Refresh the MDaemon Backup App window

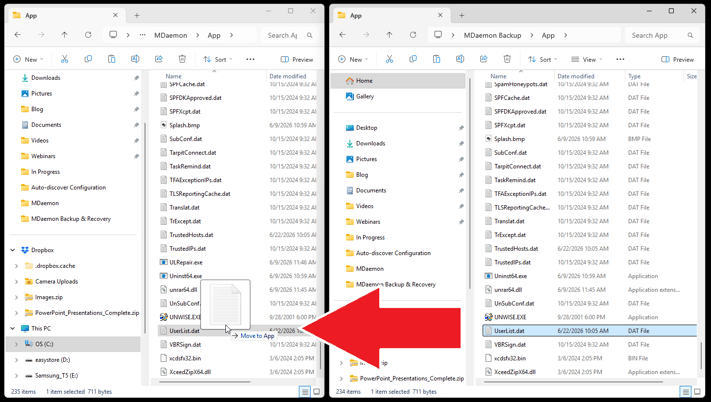click(x=413, y=35)
